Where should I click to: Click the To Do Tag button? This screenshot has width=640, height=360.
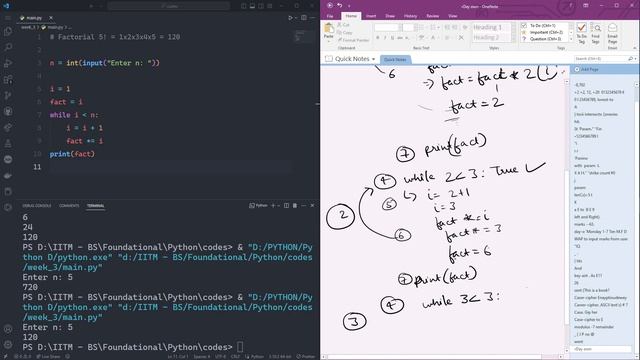582,33
